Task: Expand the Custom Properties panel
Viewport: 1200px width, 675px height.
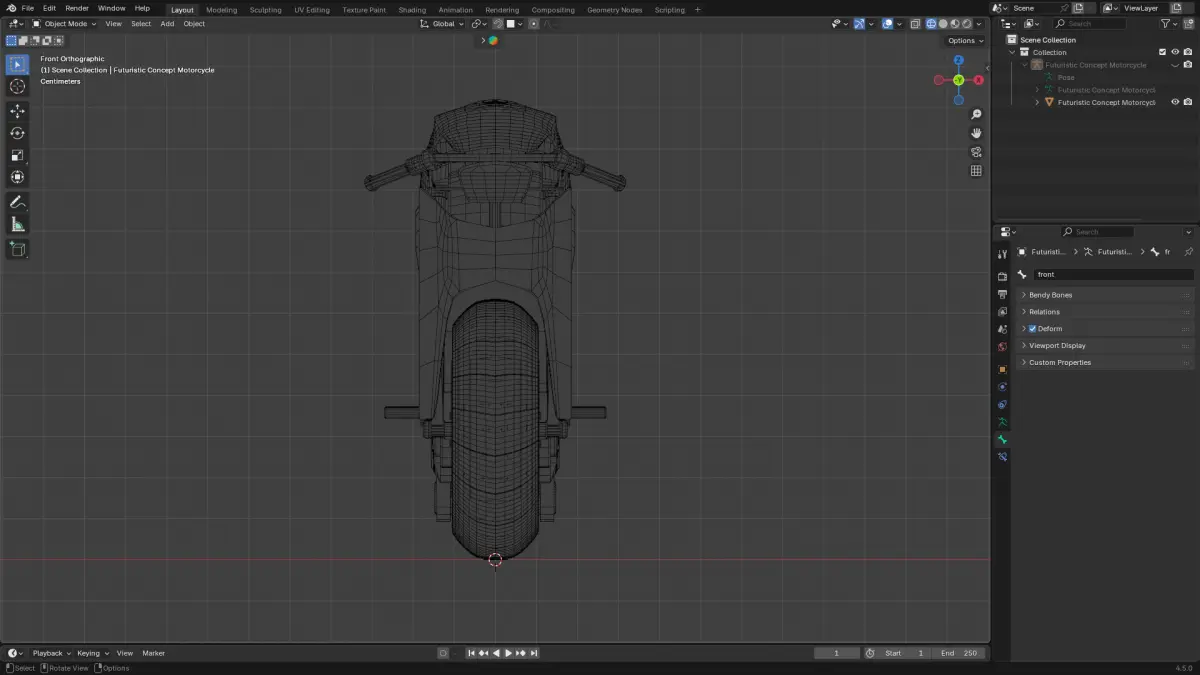Action: coord(1105,363)
